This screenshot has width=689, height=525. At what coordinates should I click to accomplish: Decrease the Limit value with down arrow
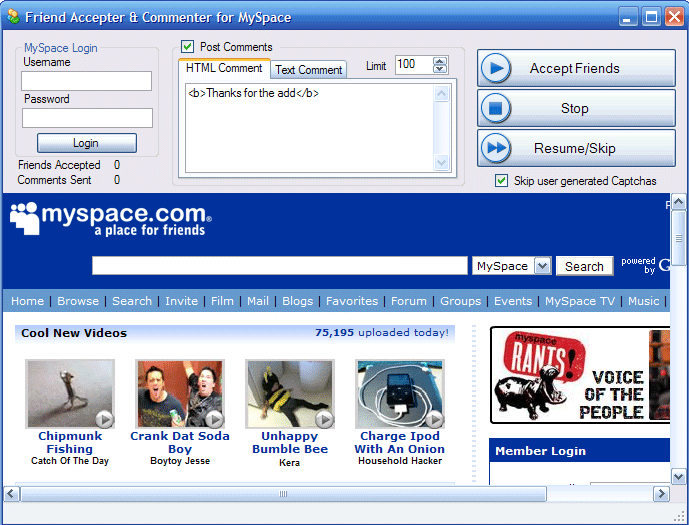point(440,69)
